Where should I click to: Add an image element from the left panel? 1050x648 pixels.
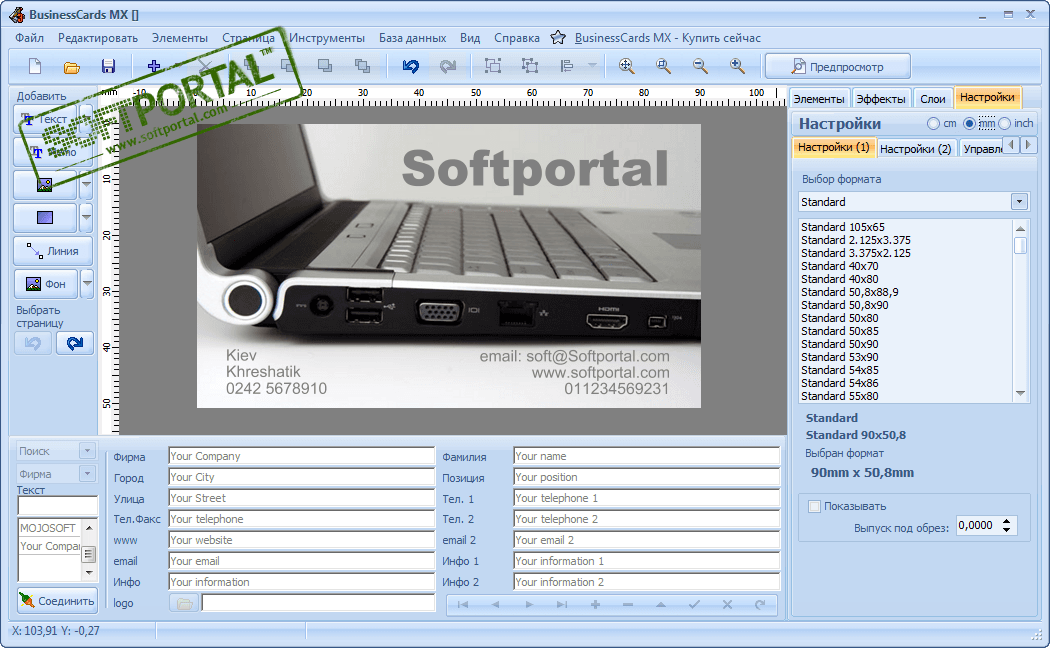45,184
